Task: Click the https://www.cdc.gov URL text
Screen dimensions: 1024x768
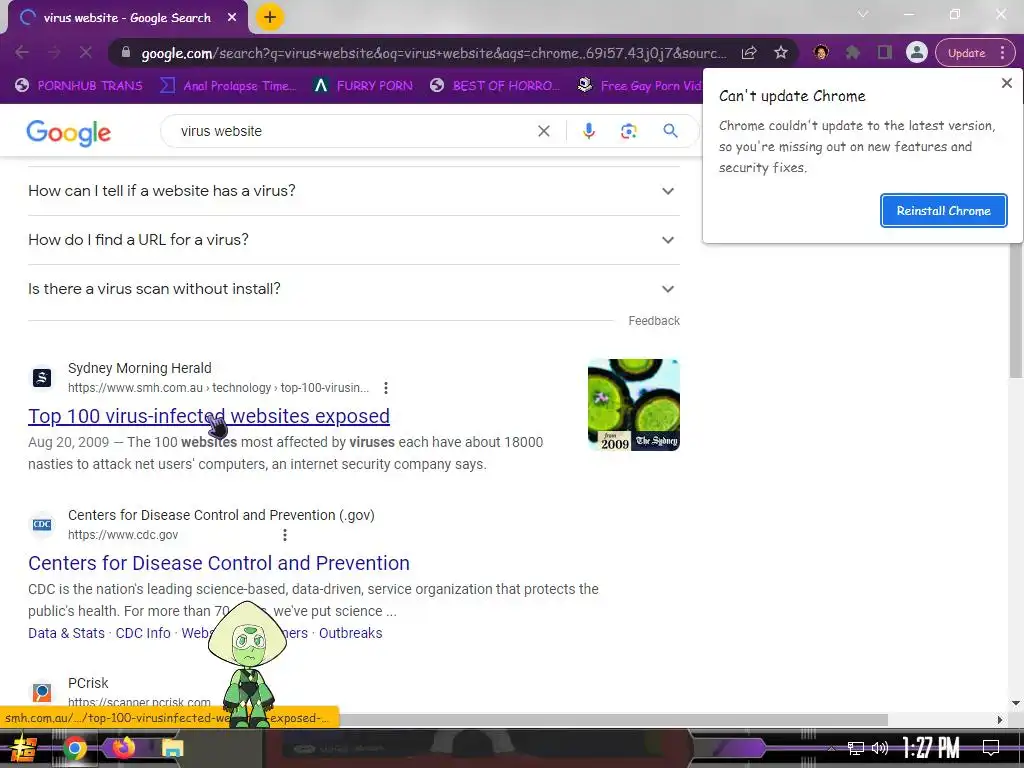Action: click(123, 535)
